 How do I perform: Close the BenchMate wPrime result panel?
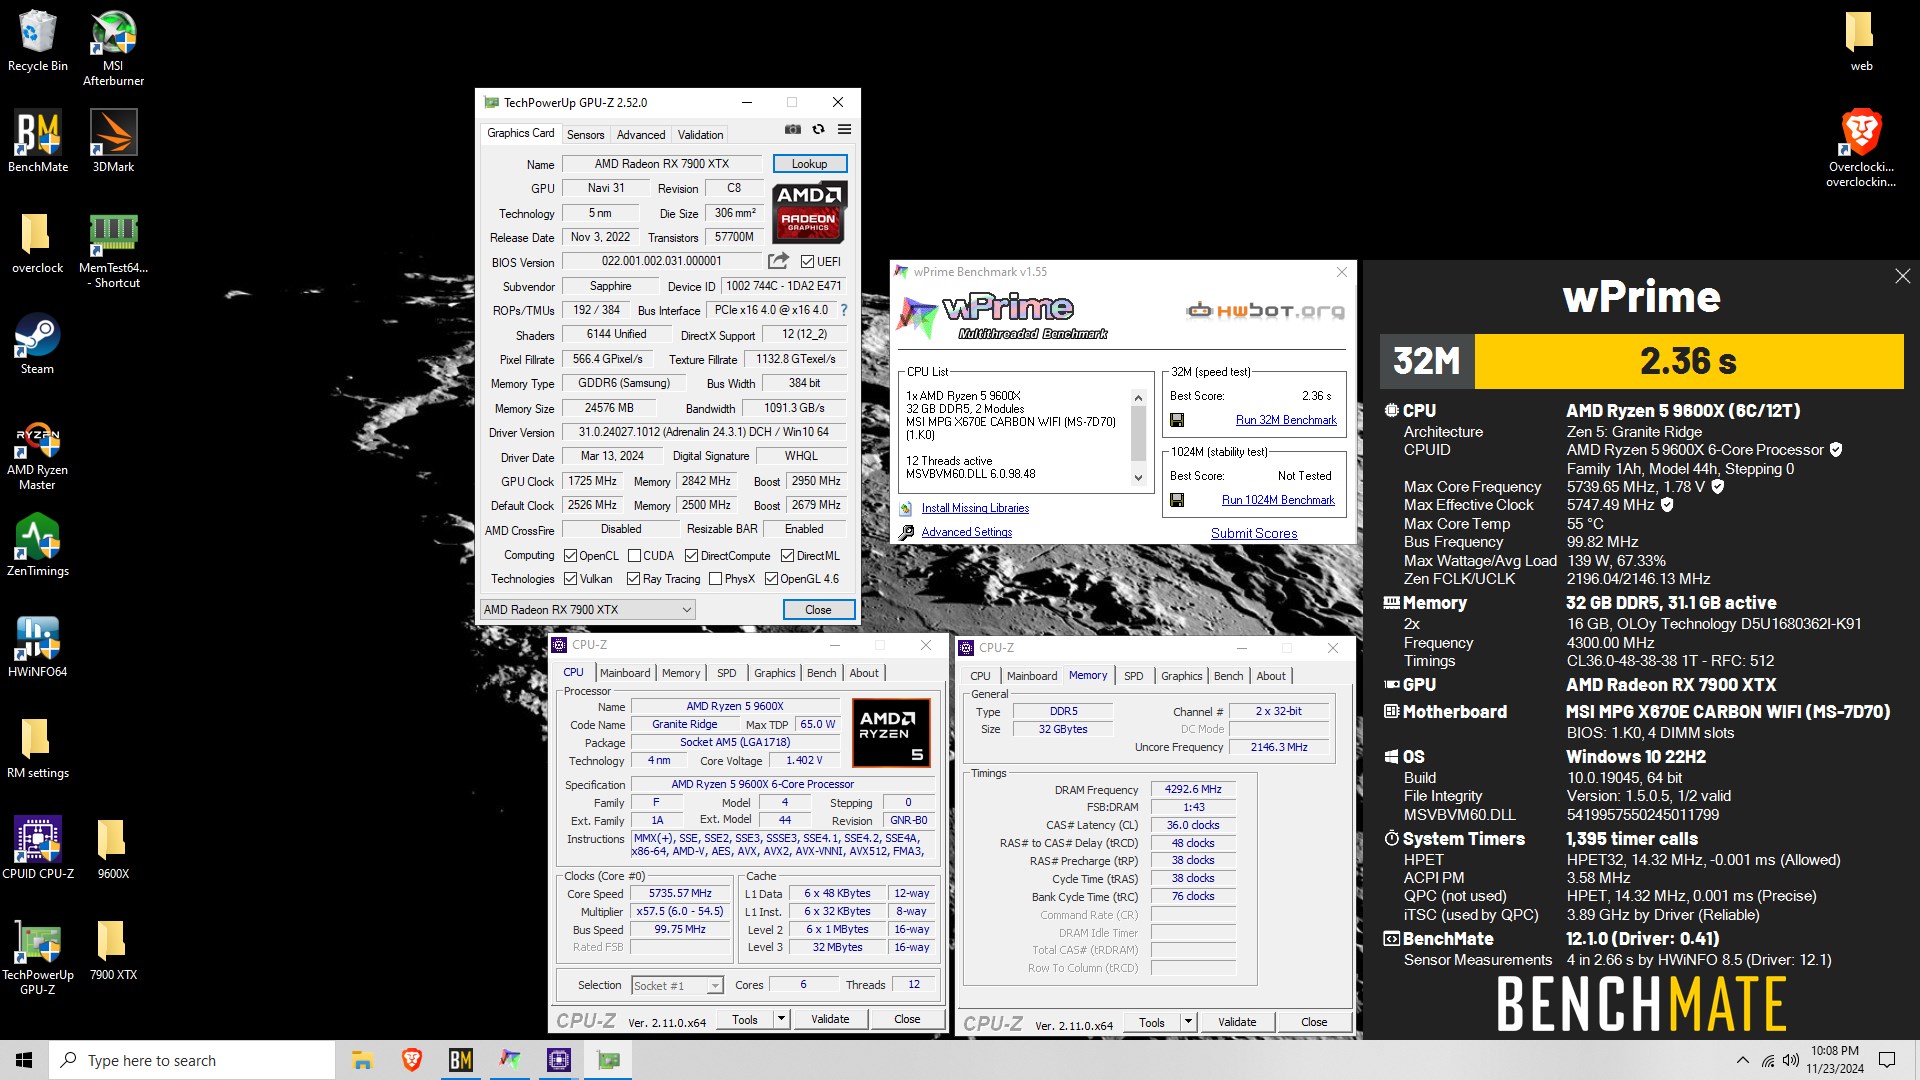[x=1902, y=276]
